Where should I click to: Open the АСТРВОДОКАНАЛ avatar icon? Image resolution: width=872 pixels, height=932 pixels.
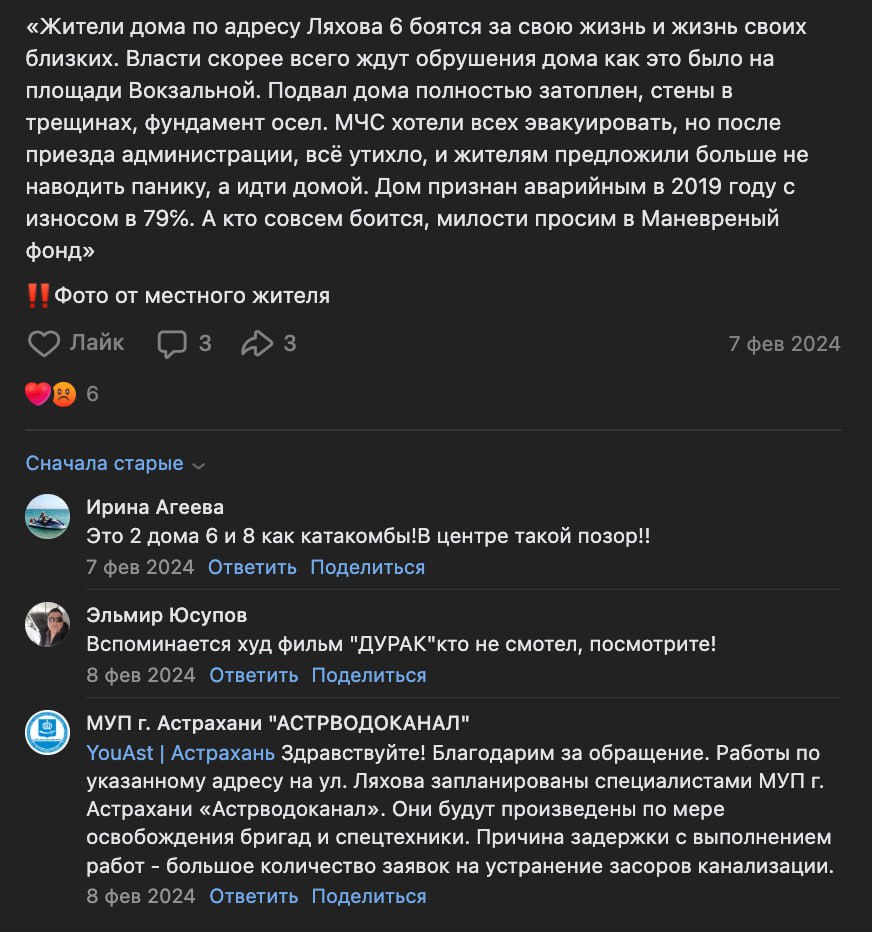click(48, 732)
